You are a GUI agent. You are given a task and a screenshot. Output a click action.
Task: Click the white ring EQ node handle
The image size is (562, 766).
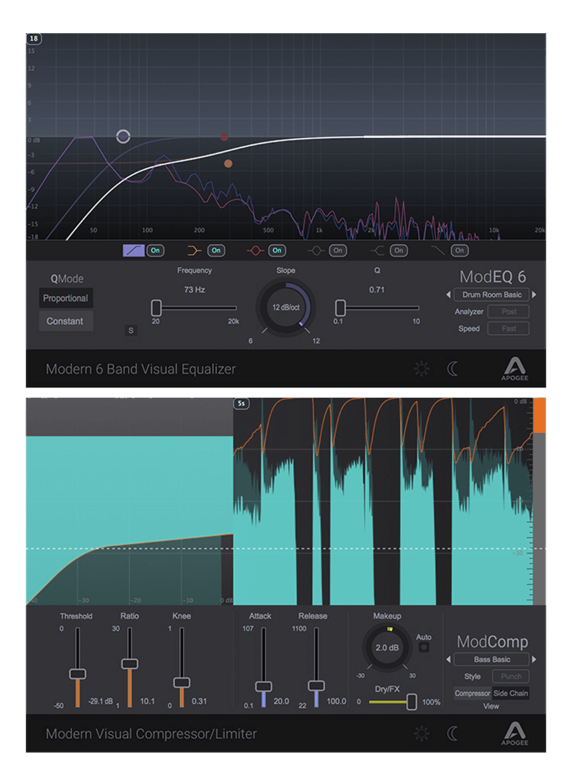[123, 136]
